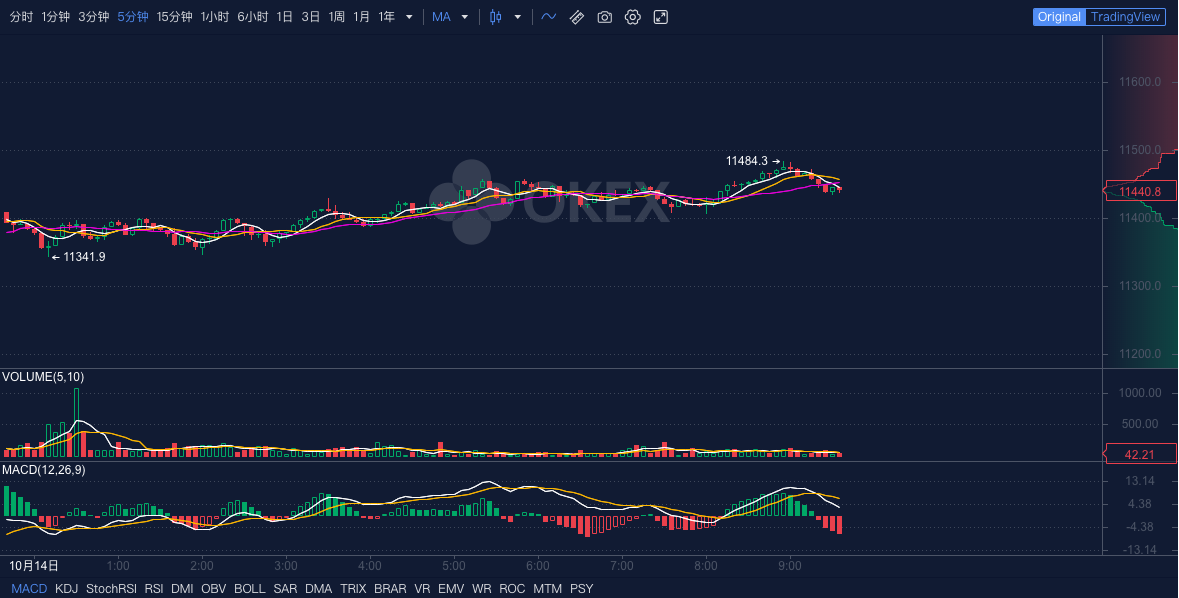Select the 1小时 timeframe

[214, 17]
